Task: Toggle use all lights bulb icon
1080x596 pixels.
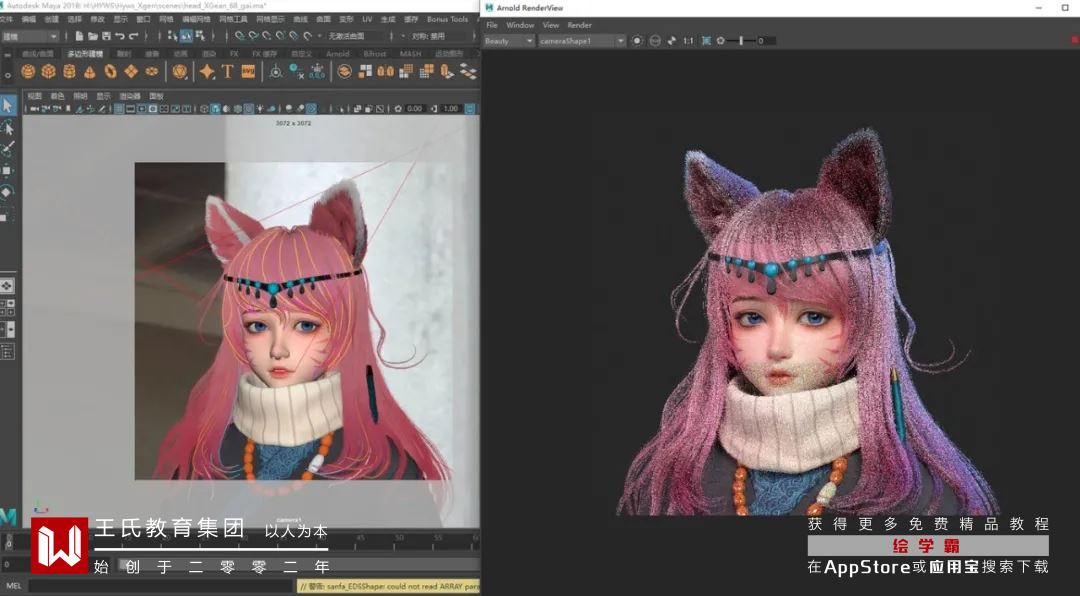Action: pos(260,108)
